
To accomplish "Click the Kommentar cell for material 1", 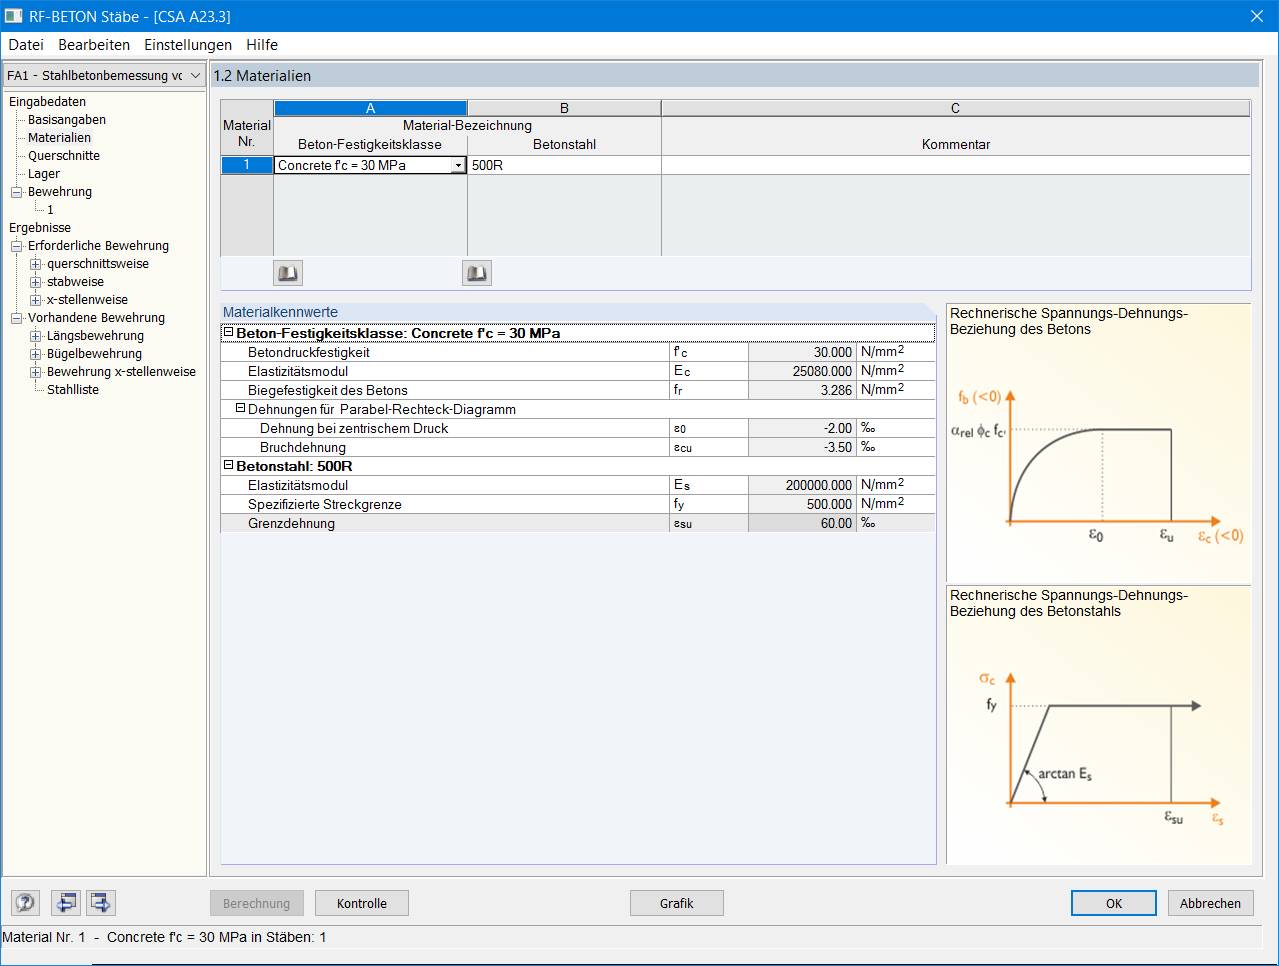I will 956,165.
